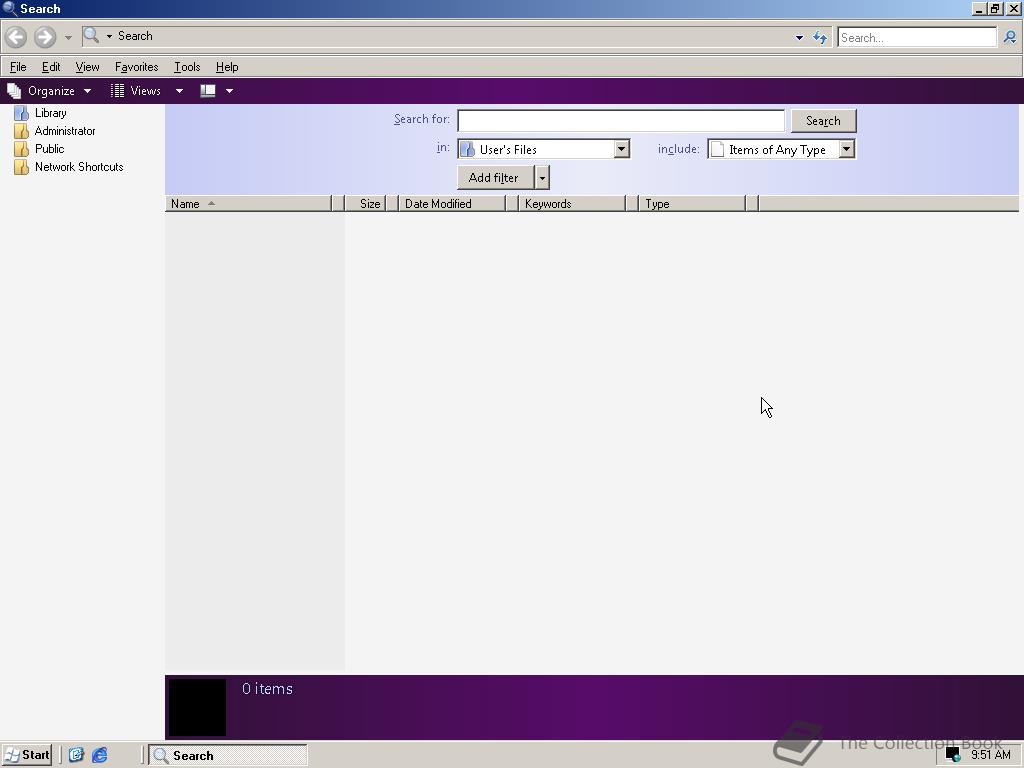This screenshot has height=768, width=1024.
Task: Click the network tray icon
Action: pyautogui.click(x=952, y=756)
